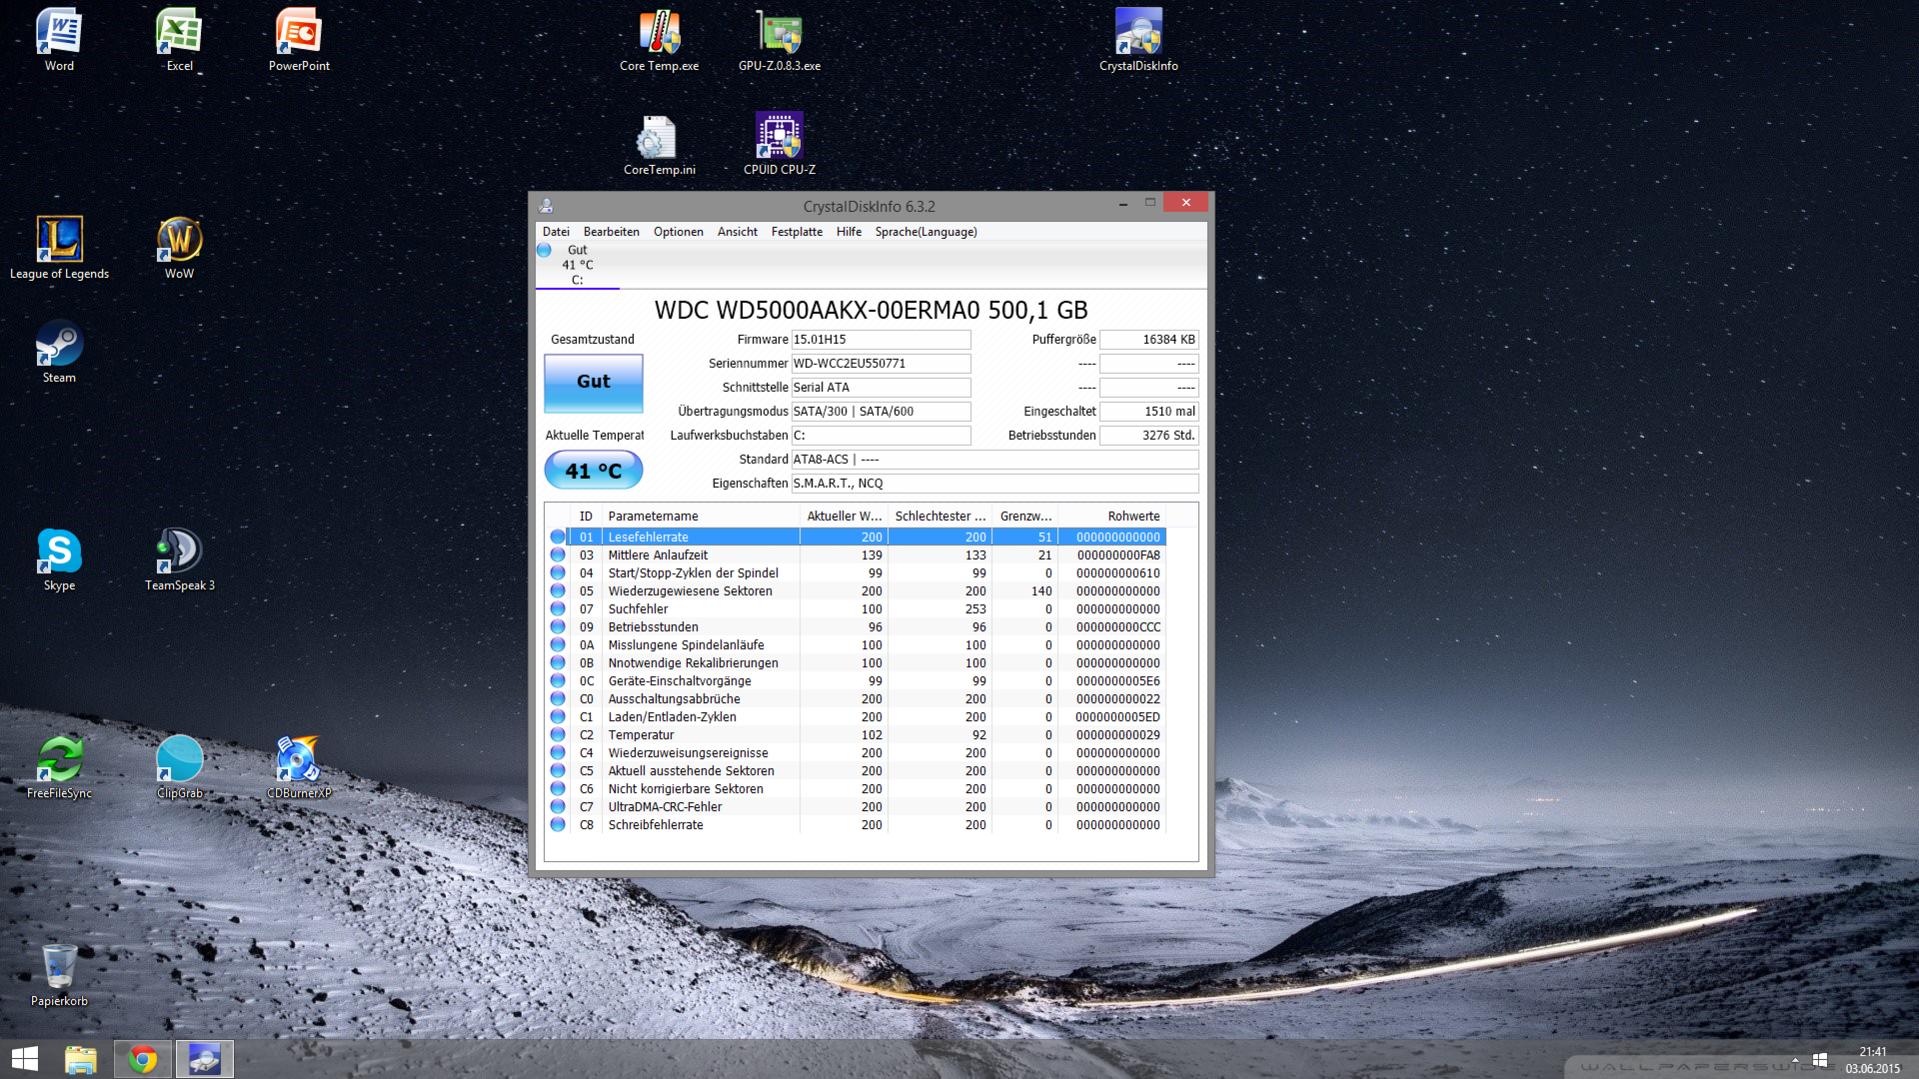Click the disk title WDC WD5000AAKX-00ERMA0
The width and height of the screenshot is (1919, 1079).
[x=871, y=310]
